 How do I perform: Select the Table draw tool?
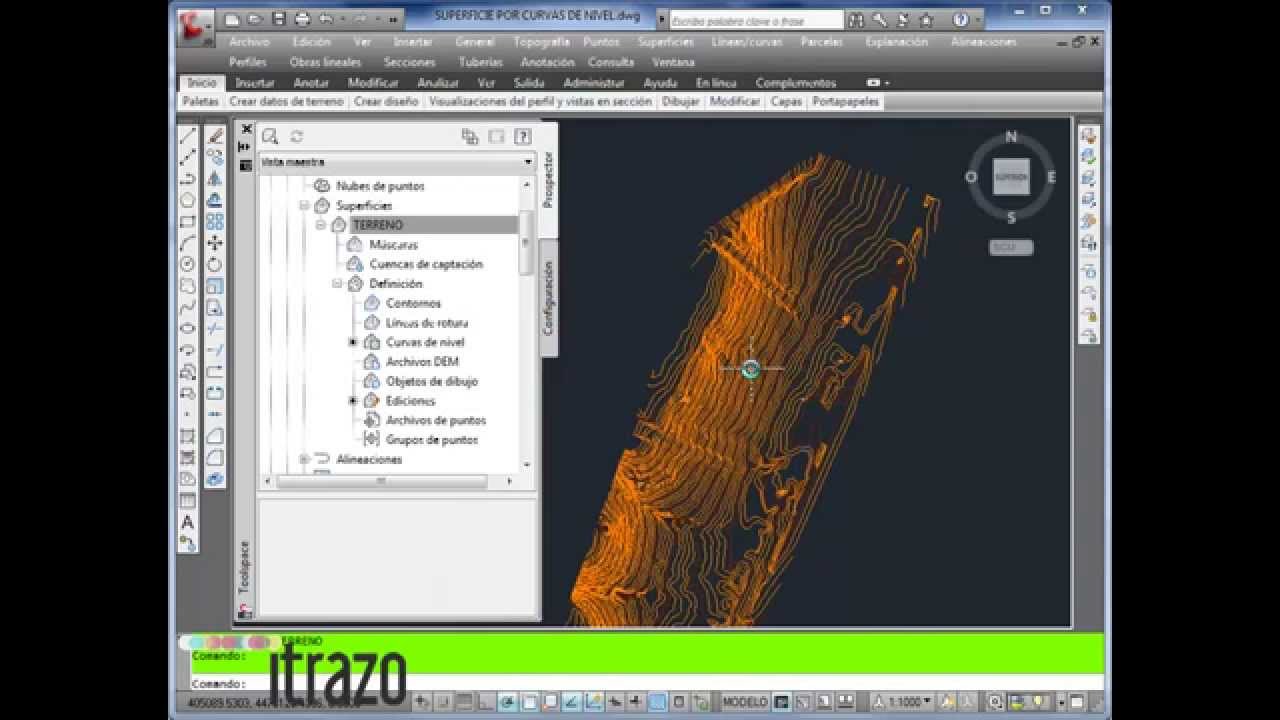coord(187,500)
